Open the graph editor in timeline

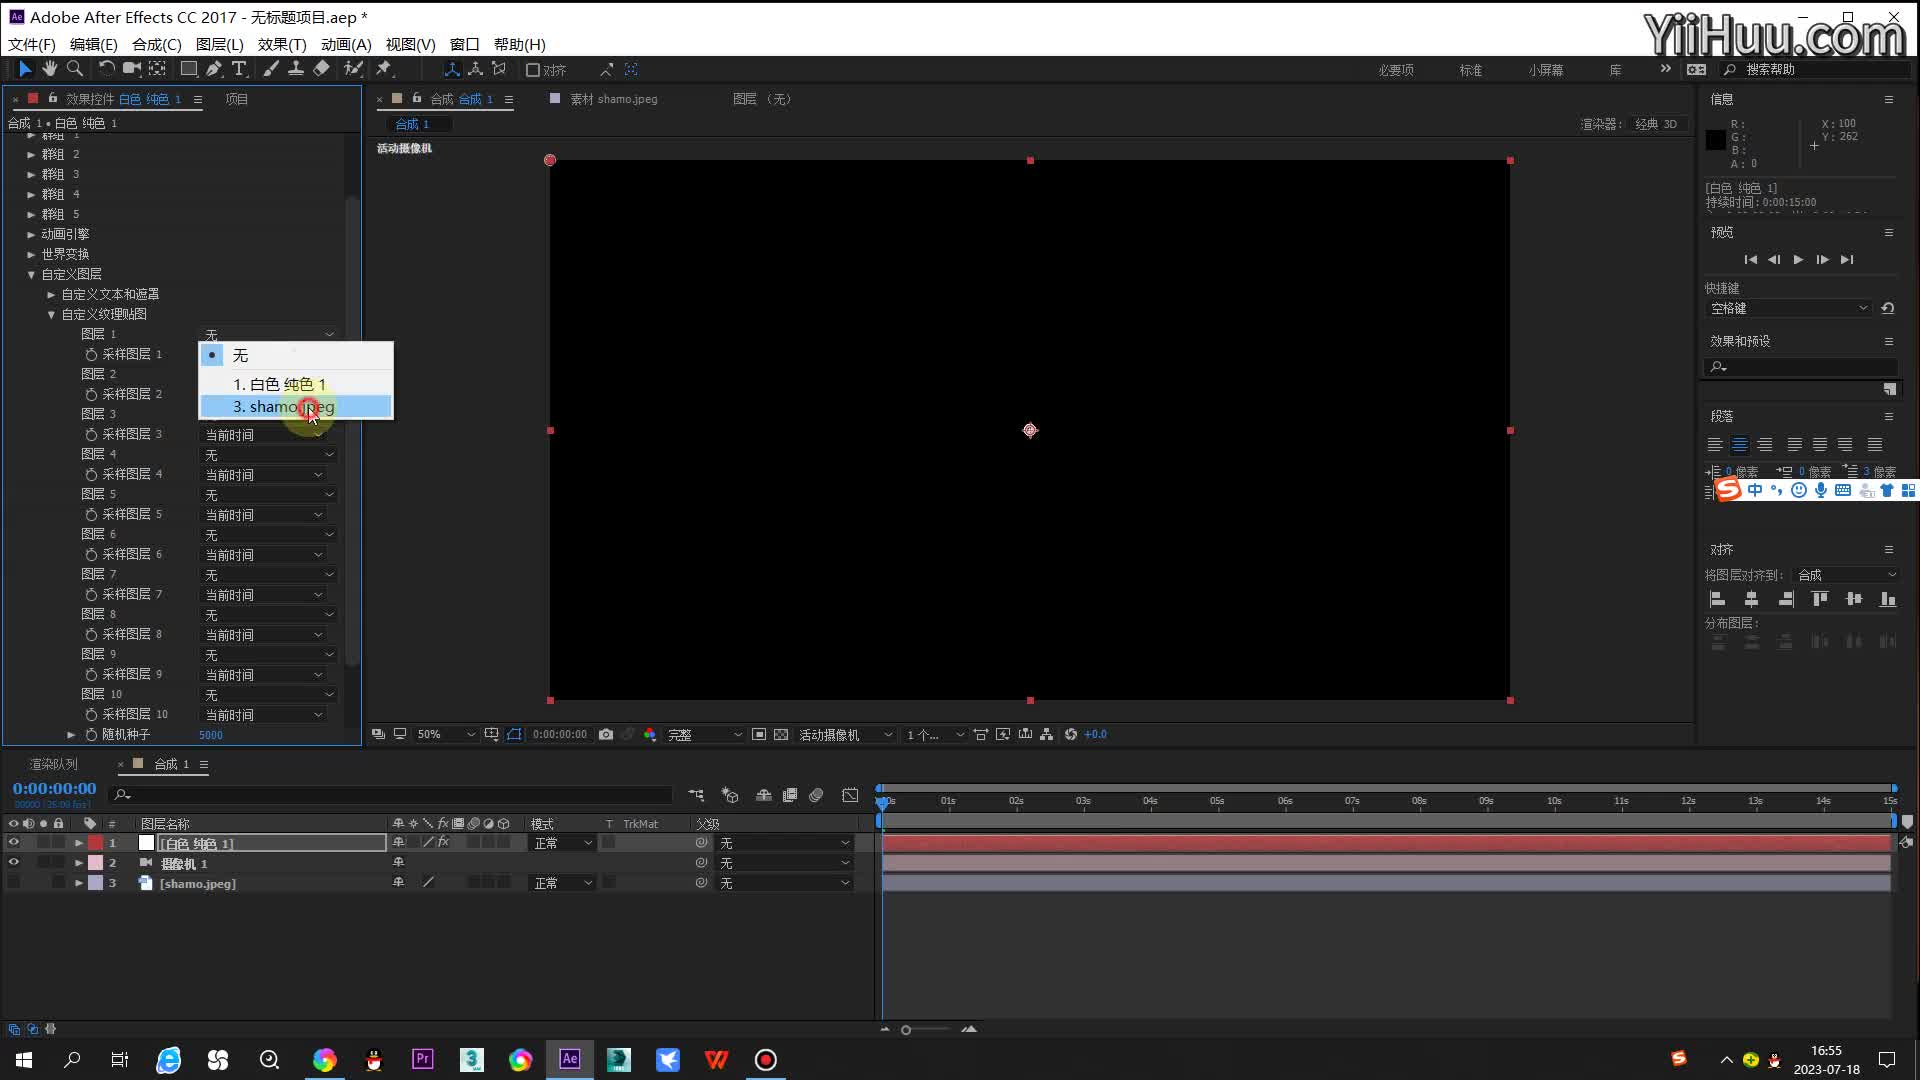(x=850, y=795)
